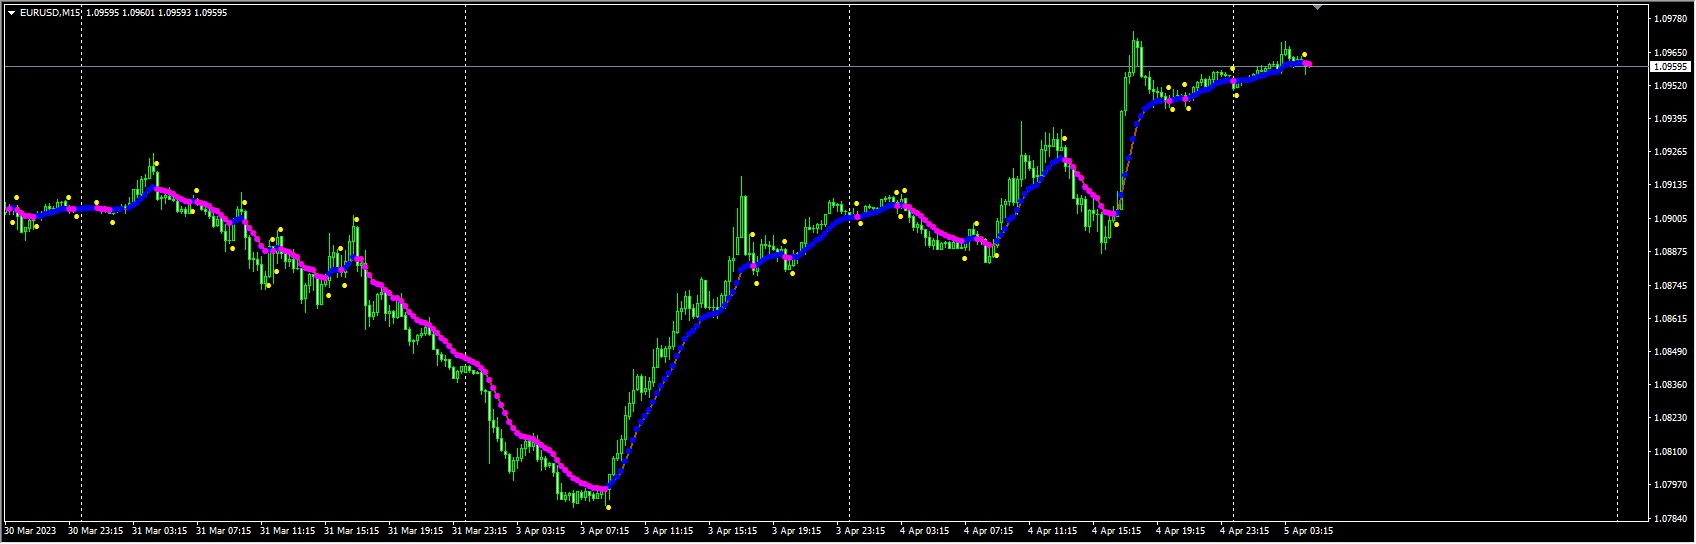Click price axis value 1.08230

[1670, 418]
